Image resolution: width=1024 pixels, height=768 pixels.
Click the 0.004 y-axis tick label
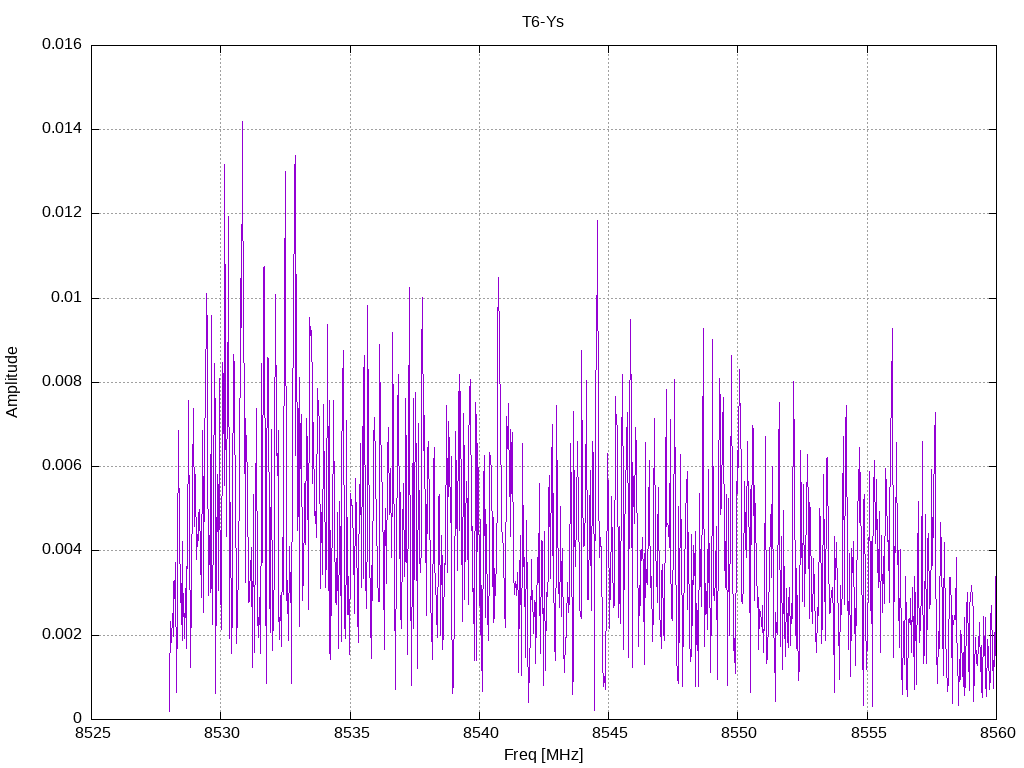tap(62, 549)
